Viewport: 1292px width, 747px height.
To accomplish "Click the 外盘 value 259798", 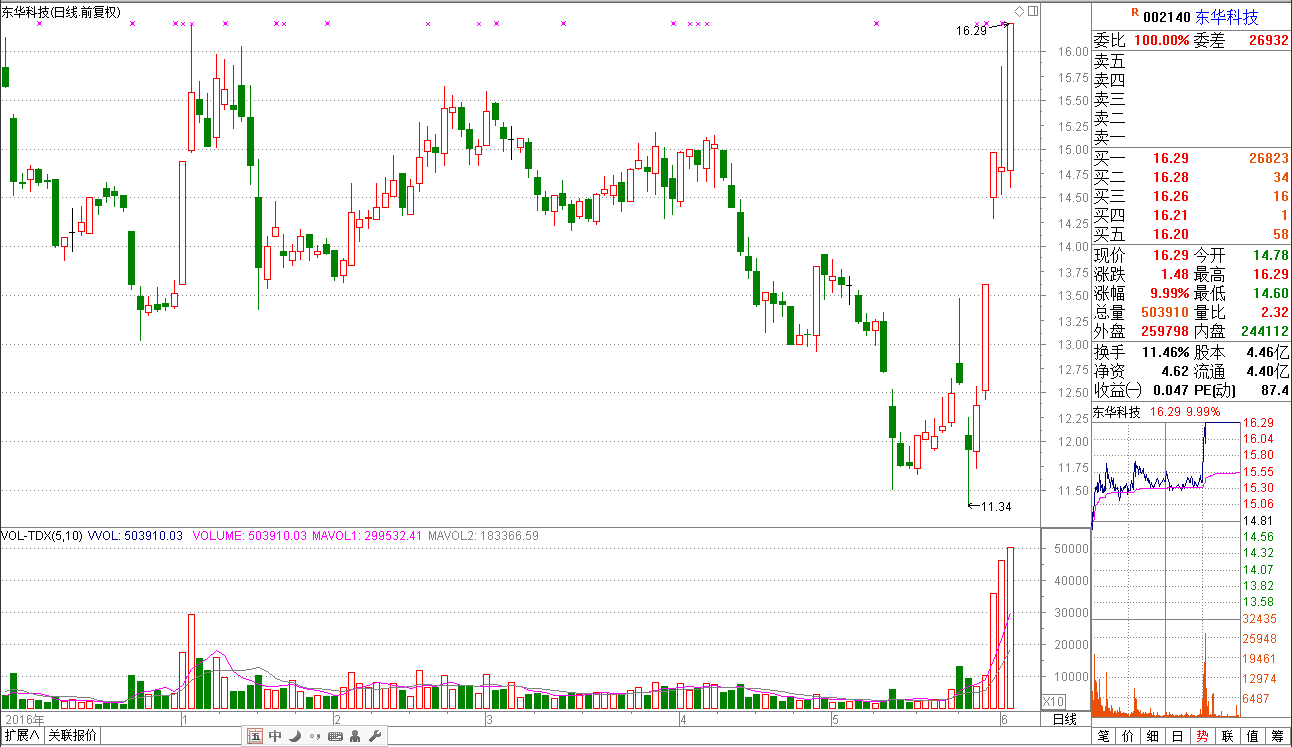I will point(1164,331).
